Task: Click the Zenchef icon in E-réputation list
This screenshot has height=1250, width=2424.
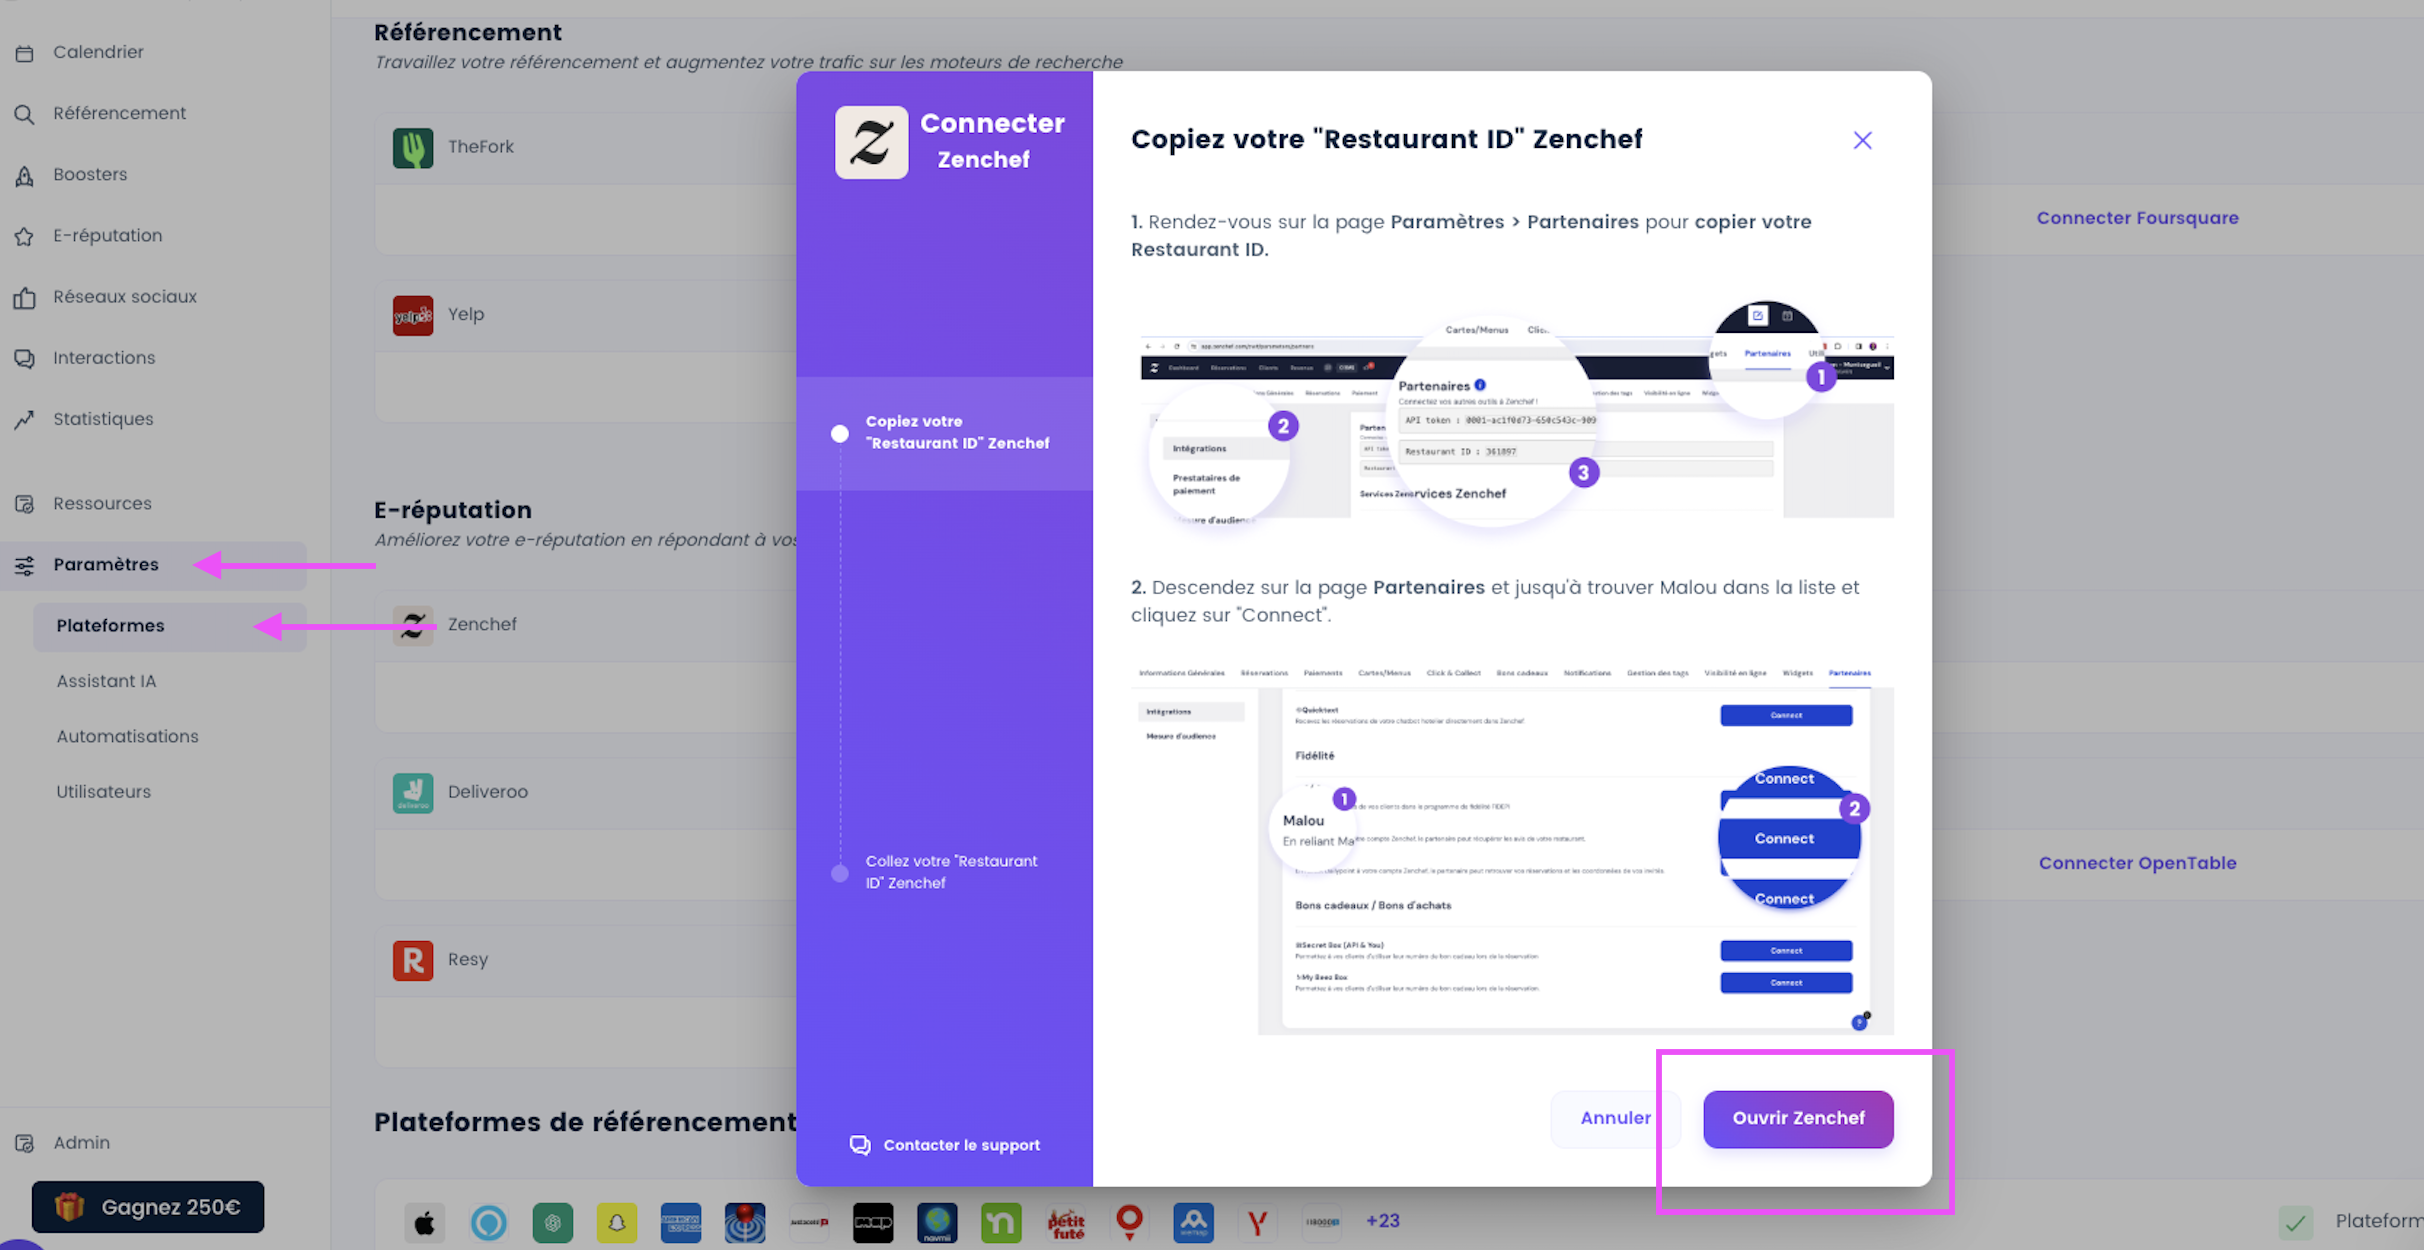Action: click(x=413, y=625)
